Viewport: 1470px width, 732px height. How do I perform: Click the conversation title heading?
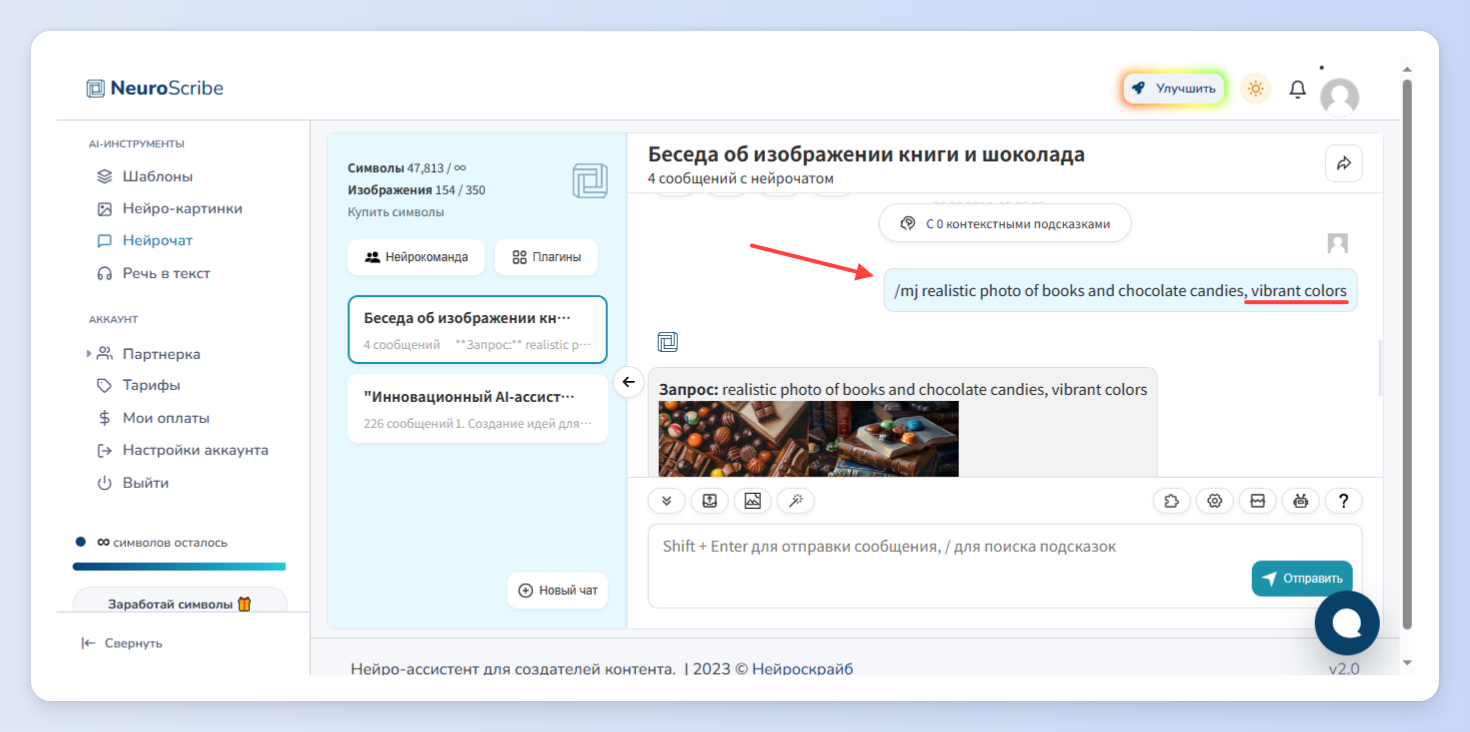click(866, 154)
